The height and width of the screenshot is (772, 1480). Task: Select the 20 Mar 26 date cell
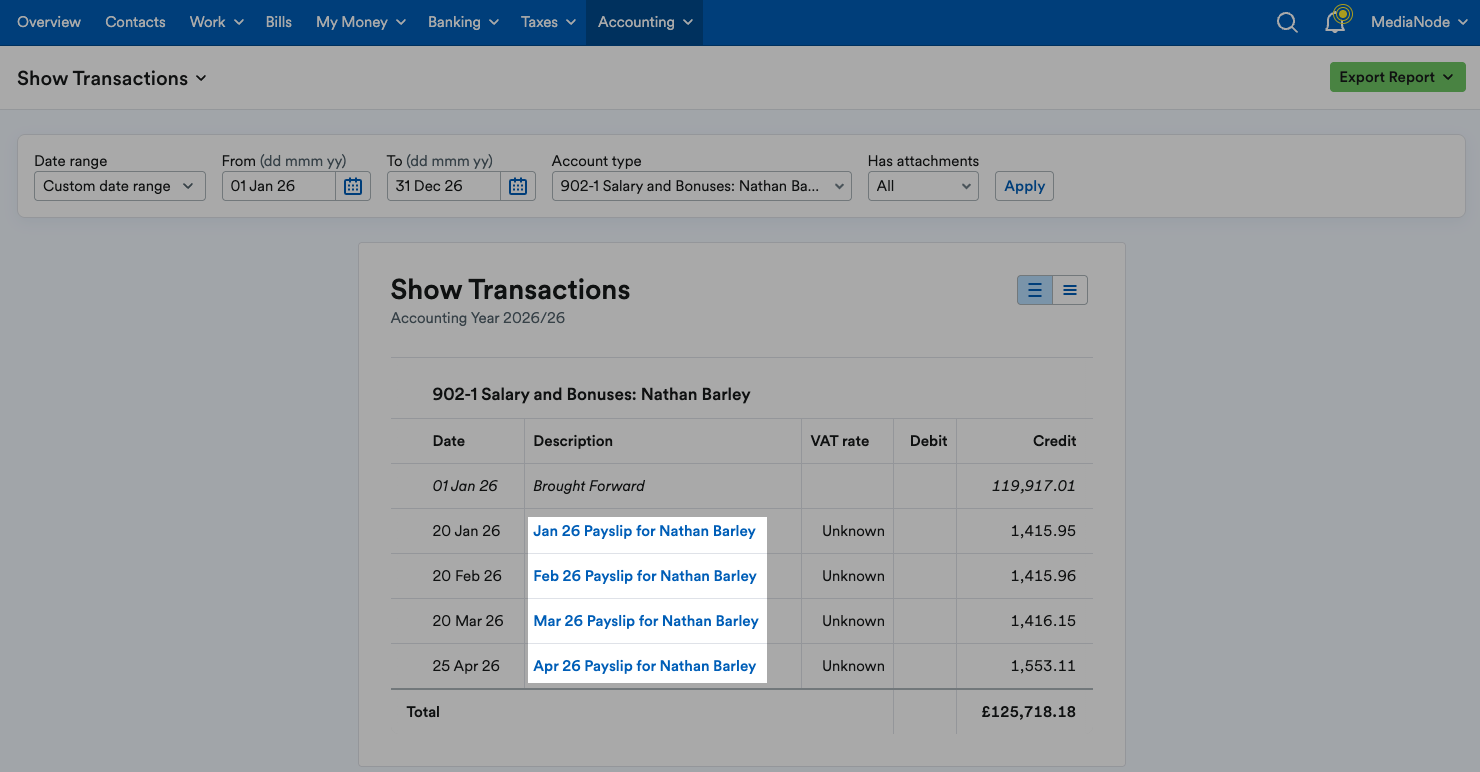[x=468, y=621]
